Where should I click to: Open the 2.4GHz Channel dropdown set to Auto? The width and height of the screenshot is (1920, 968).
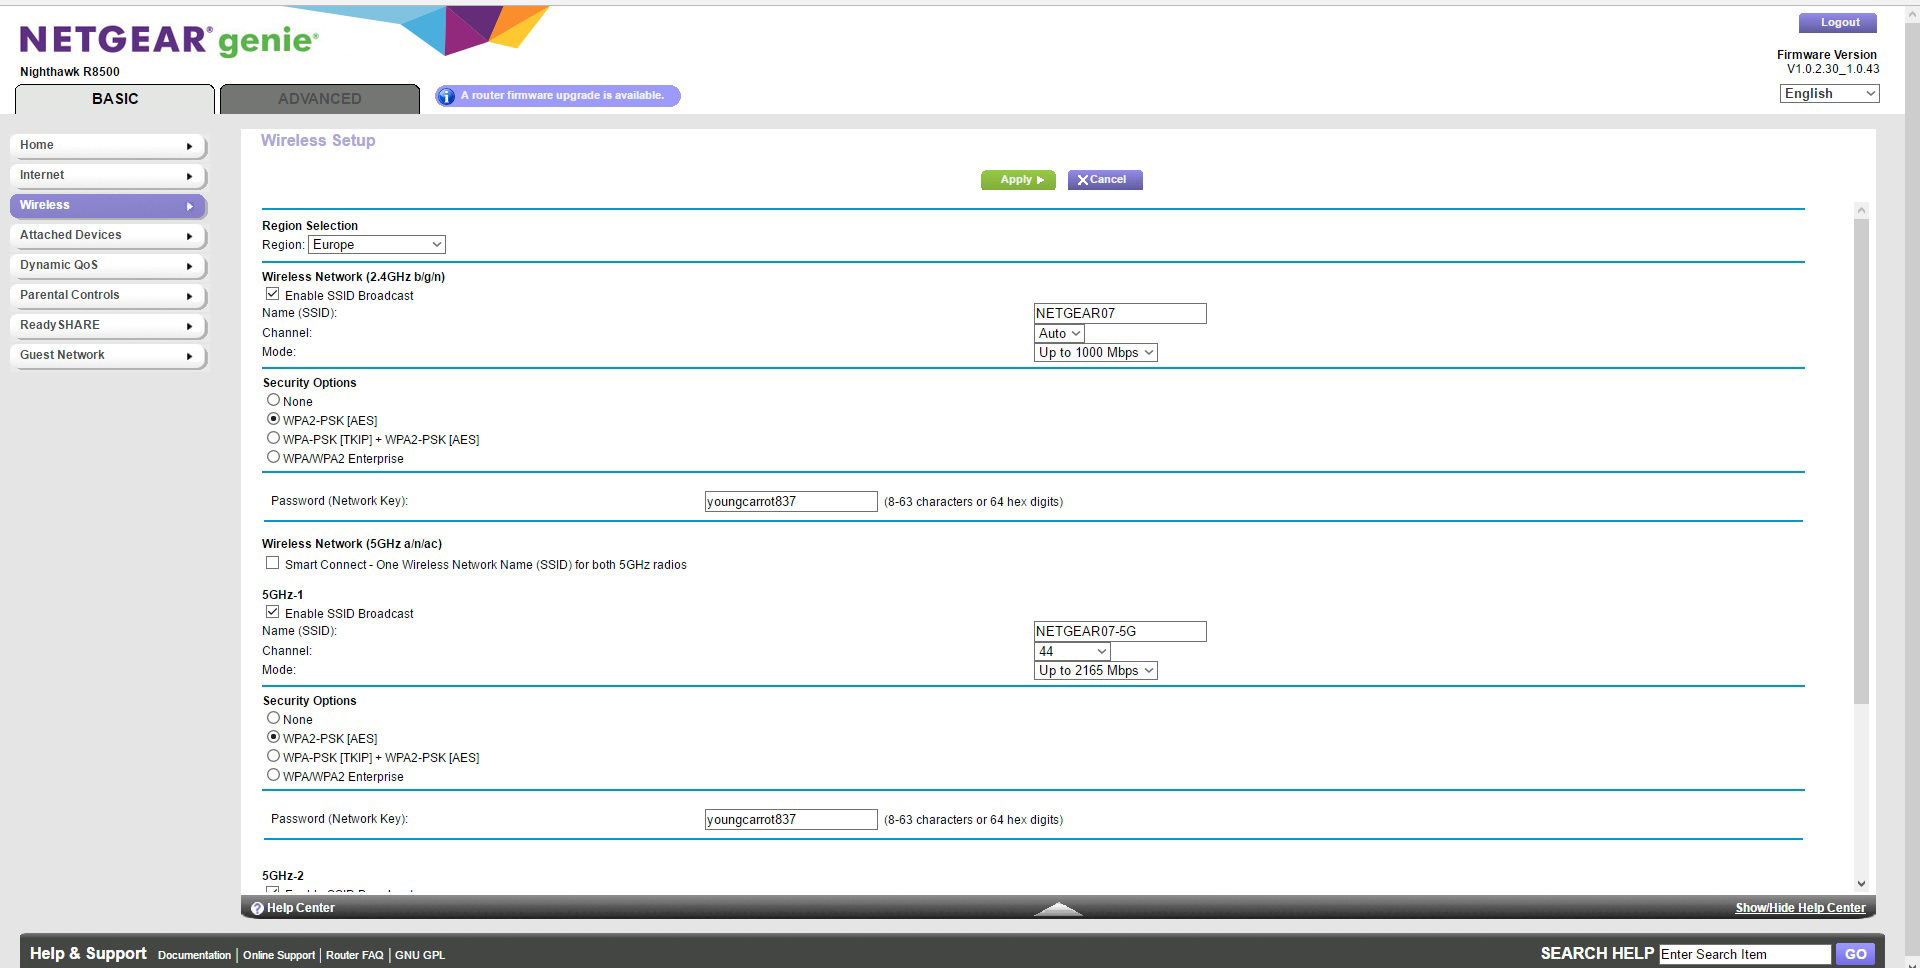coord(1059,334)
